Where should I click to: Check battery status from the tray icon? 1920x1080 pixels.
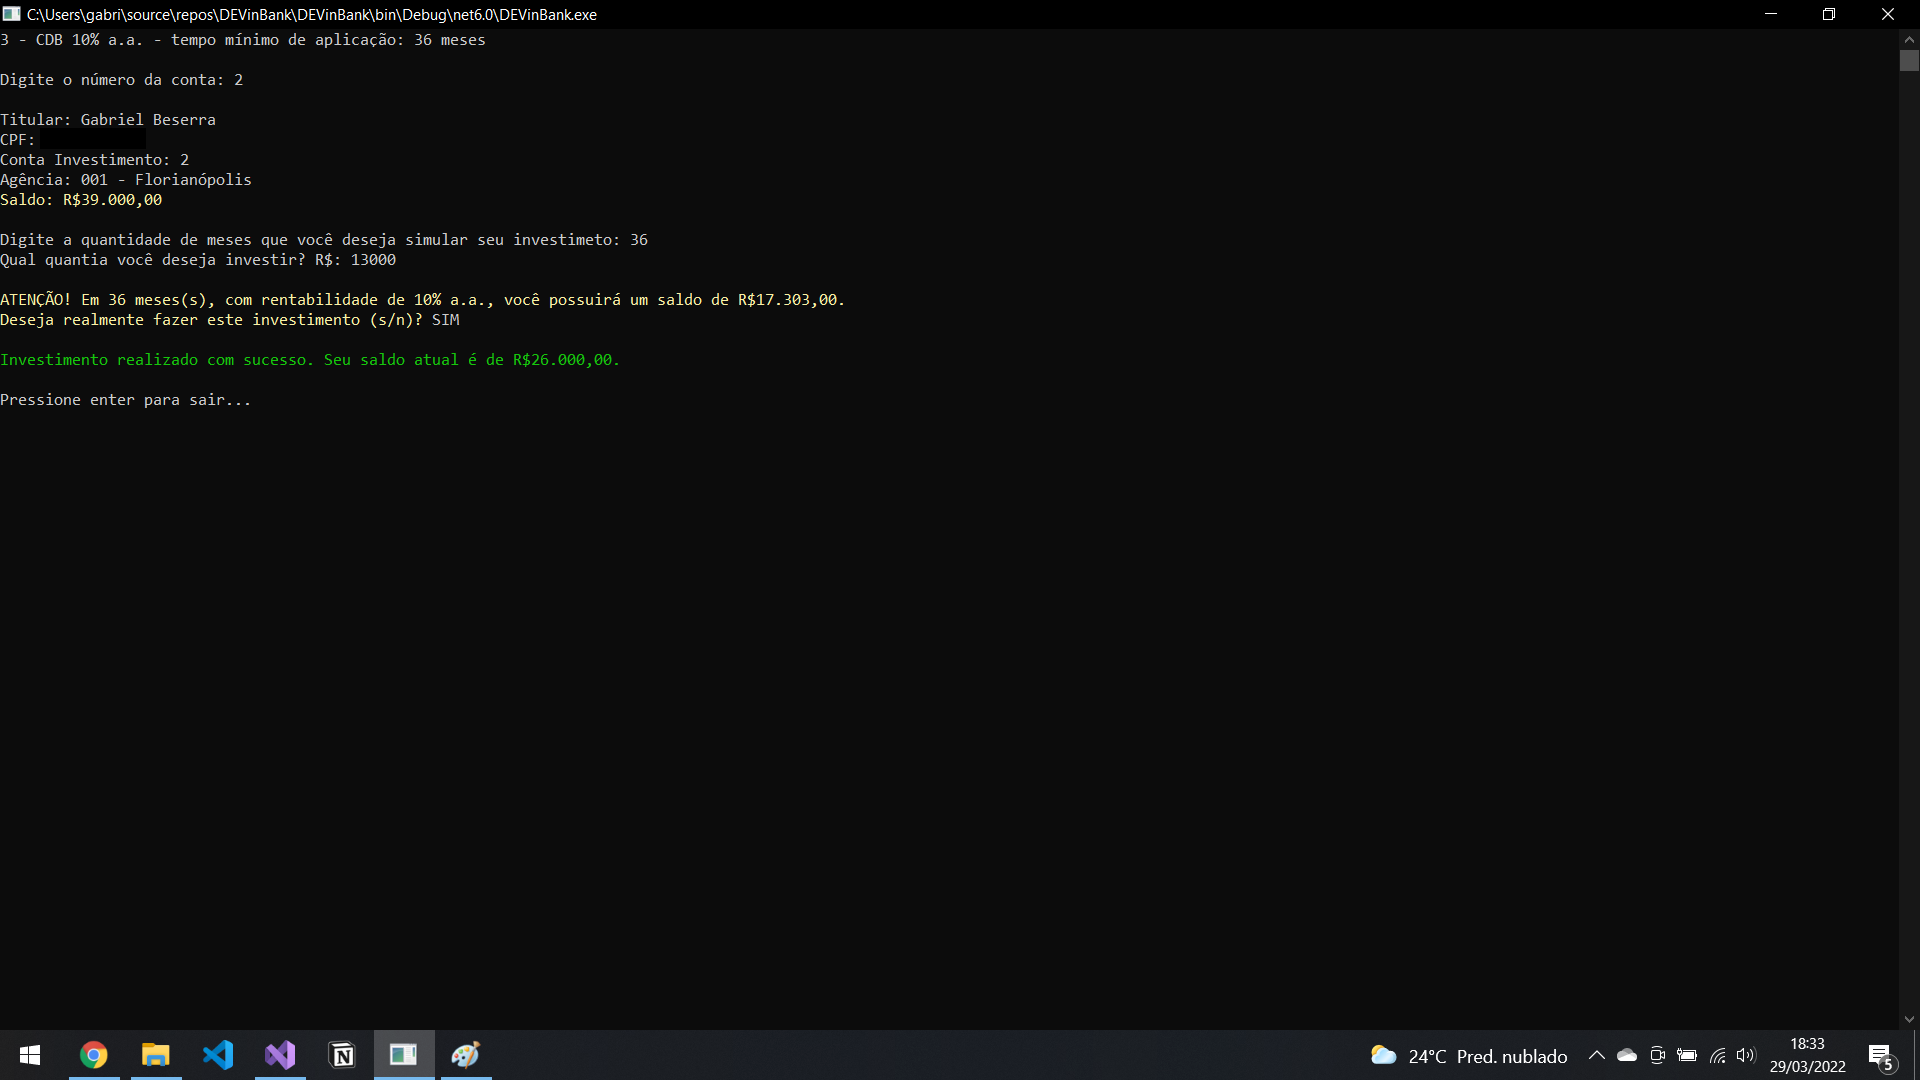(1687, 1055)
